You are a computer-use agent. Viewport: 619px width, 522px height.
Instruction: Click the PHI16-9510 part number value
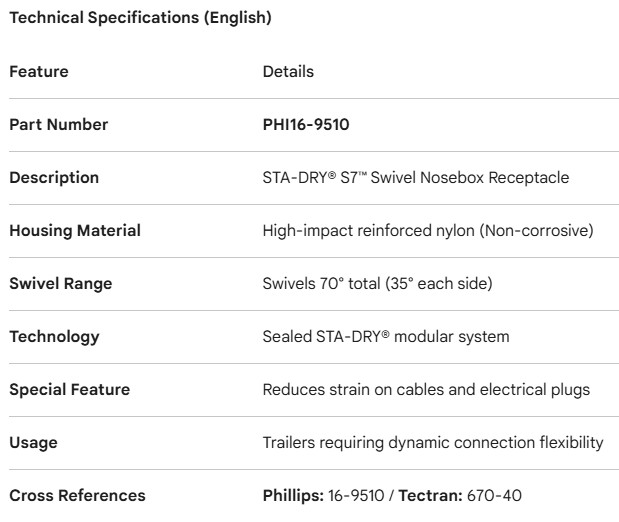click(306, 125)
